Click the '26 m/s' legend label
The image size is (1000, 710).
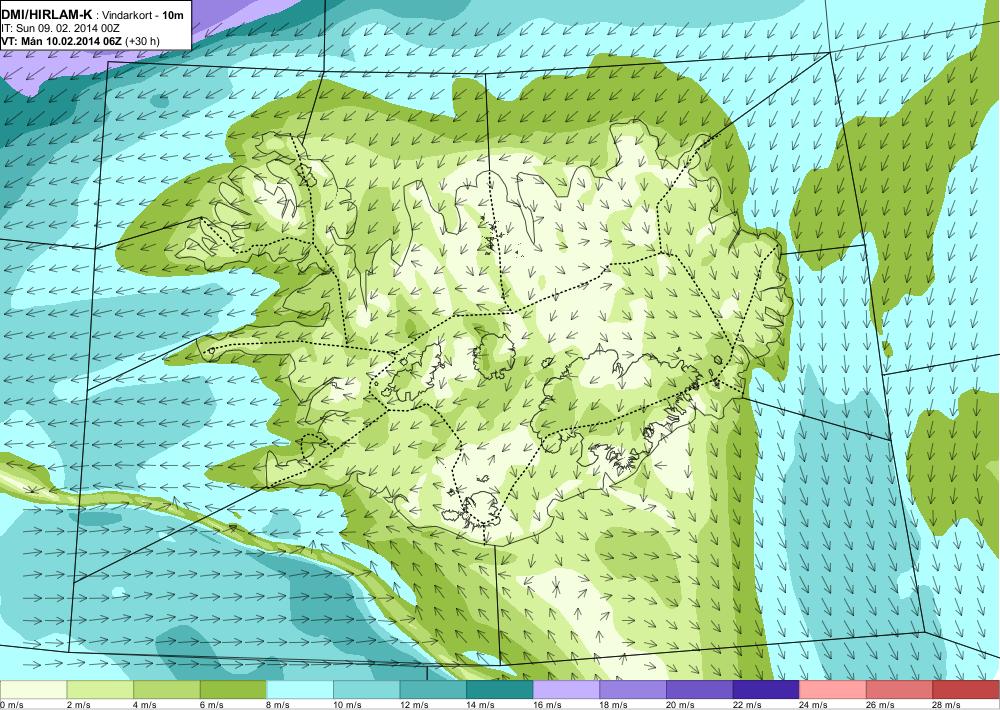880,705
